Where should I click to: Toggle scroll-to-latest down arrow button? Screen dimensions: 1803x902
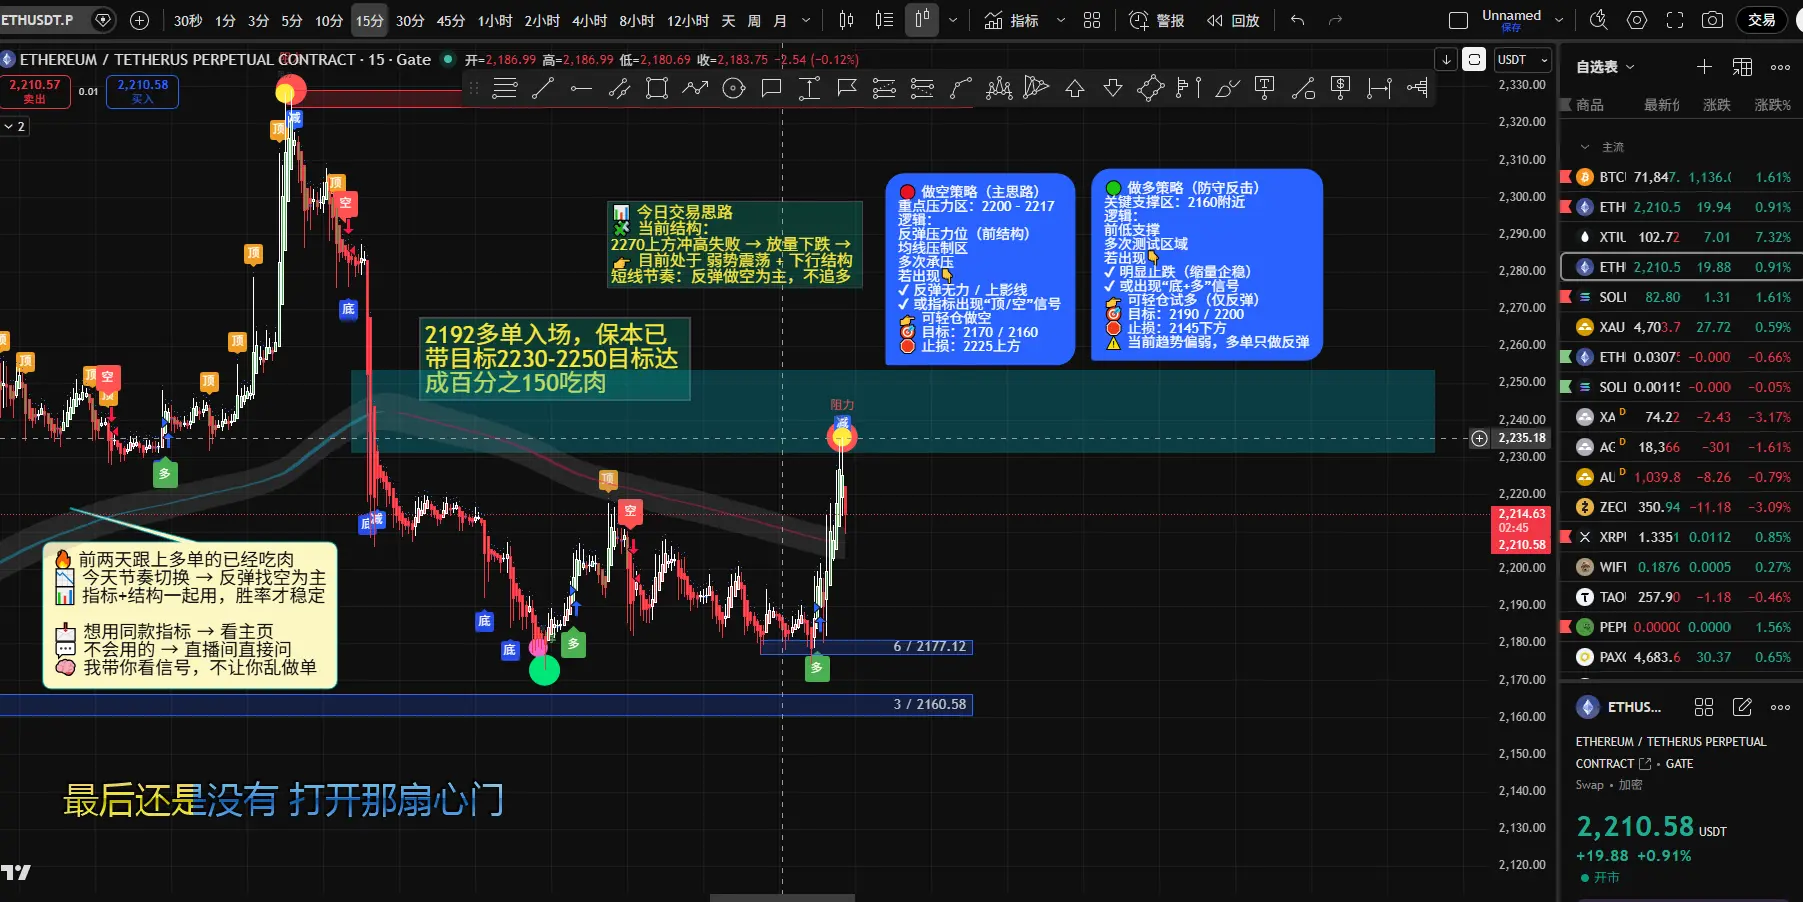pyautogui.click(x=1446, y=60)
